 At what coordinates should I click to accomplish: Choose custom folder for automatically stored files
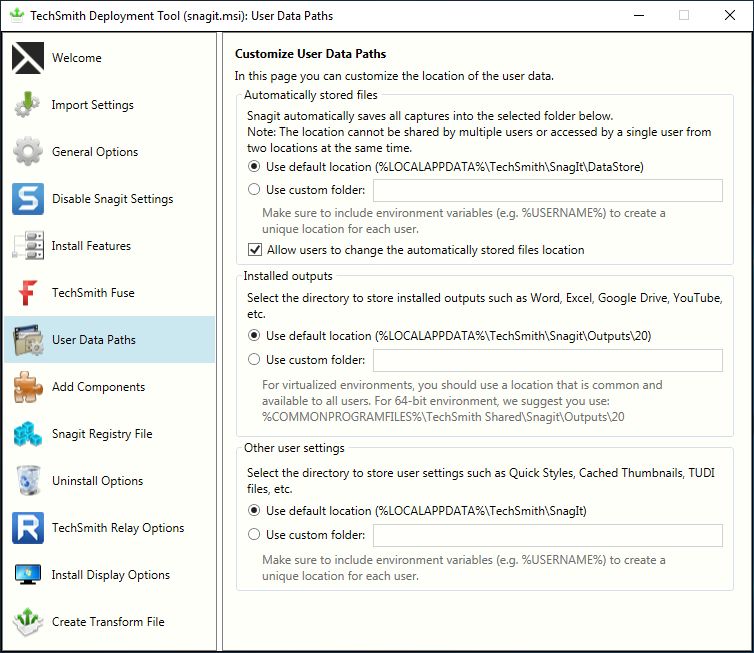click(254, 189)
